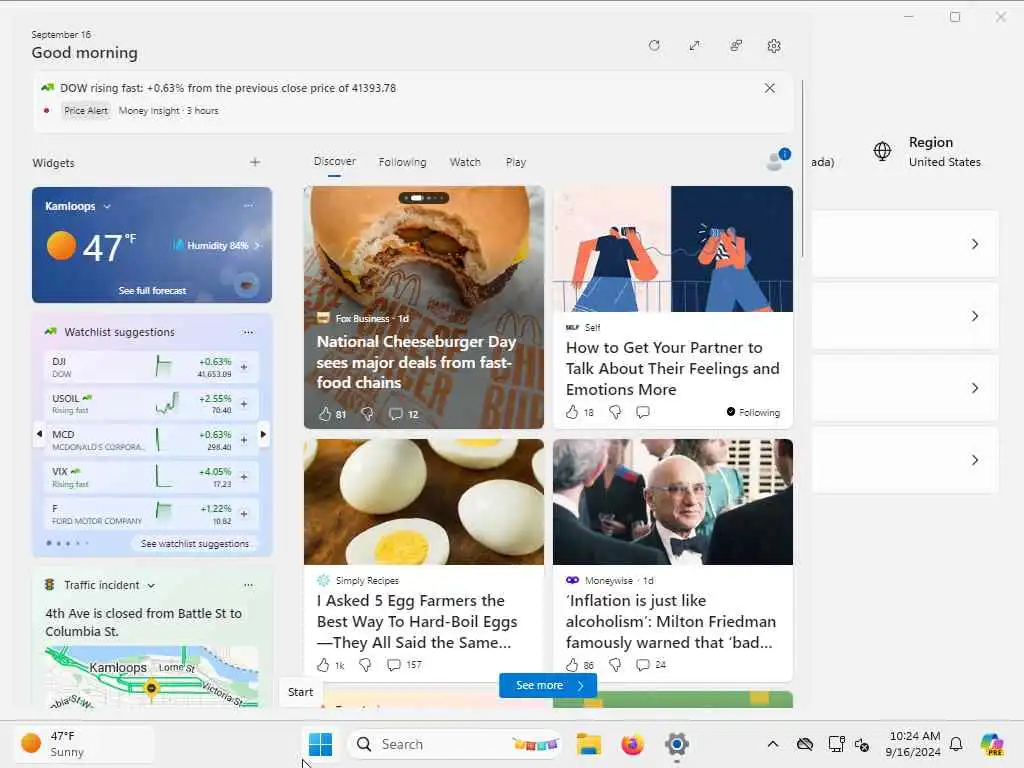Add Ford Motor Company to watchlist
This screenshot has height=768, width=1024.
(x=244, y=514)
